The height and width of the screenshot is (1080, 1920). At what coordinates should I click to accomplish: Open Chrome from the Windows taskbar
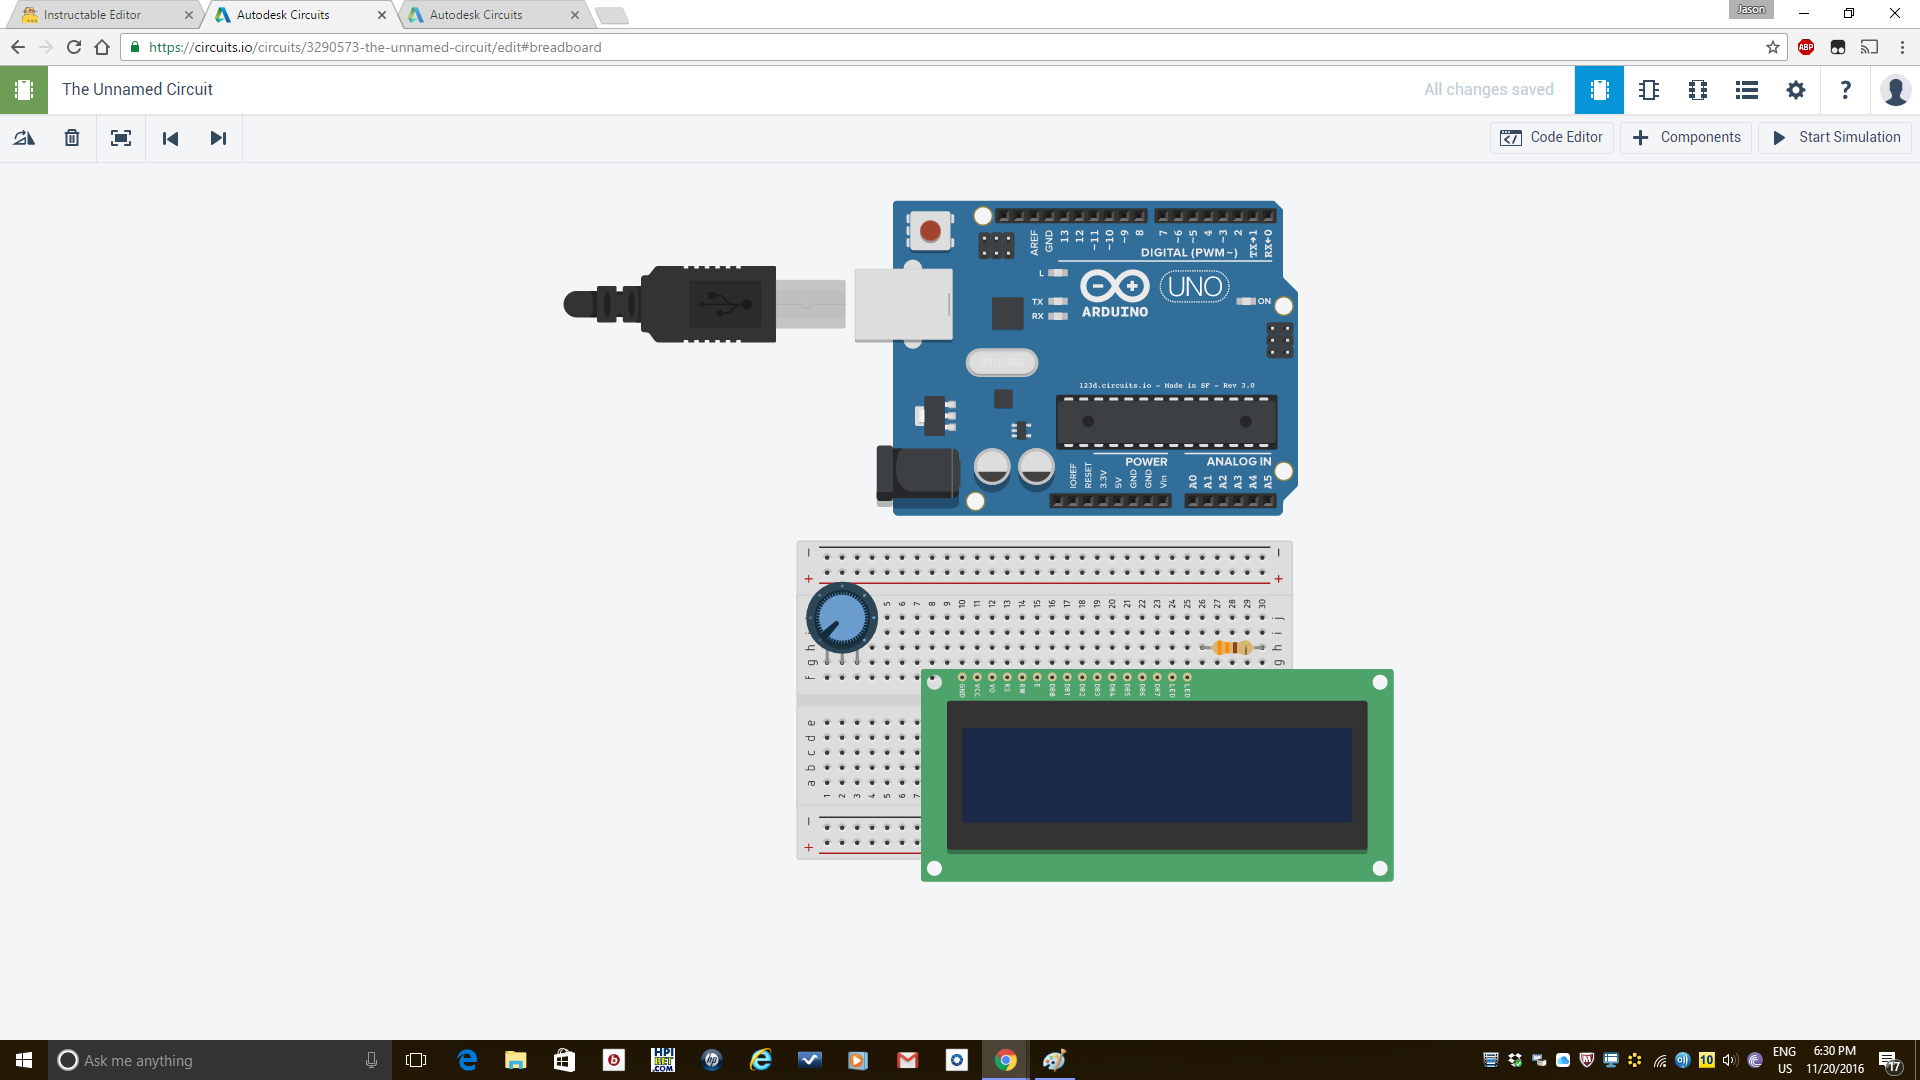[1006, 1060]
